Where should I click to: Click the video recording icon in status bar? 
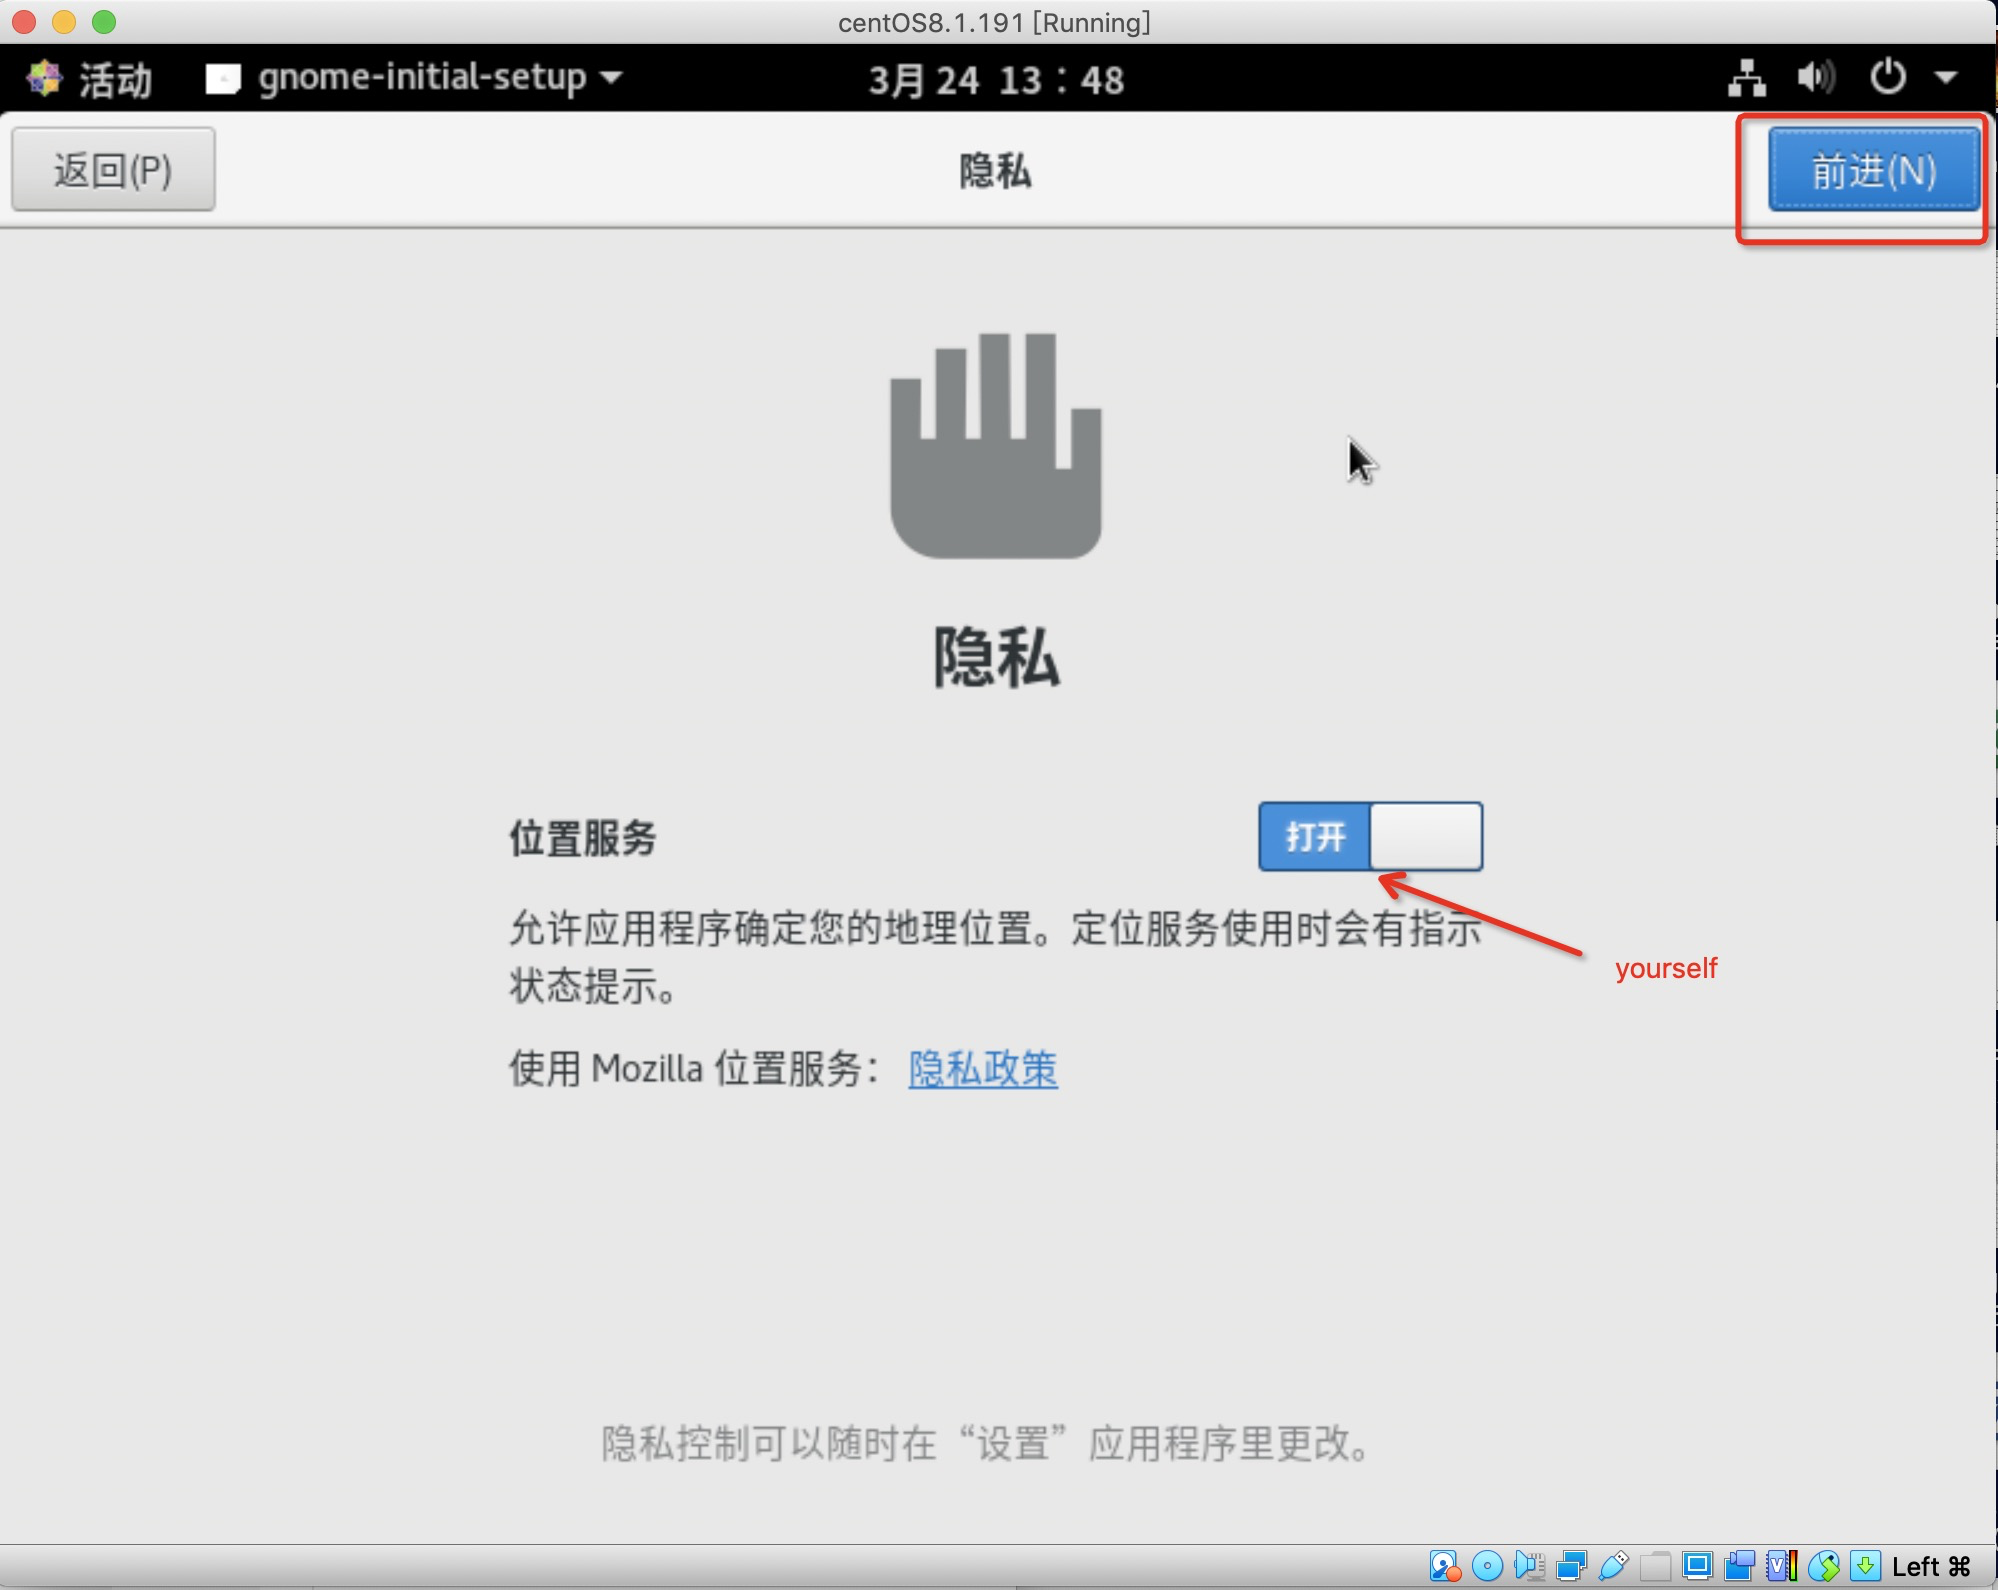pos(1743,1567)
